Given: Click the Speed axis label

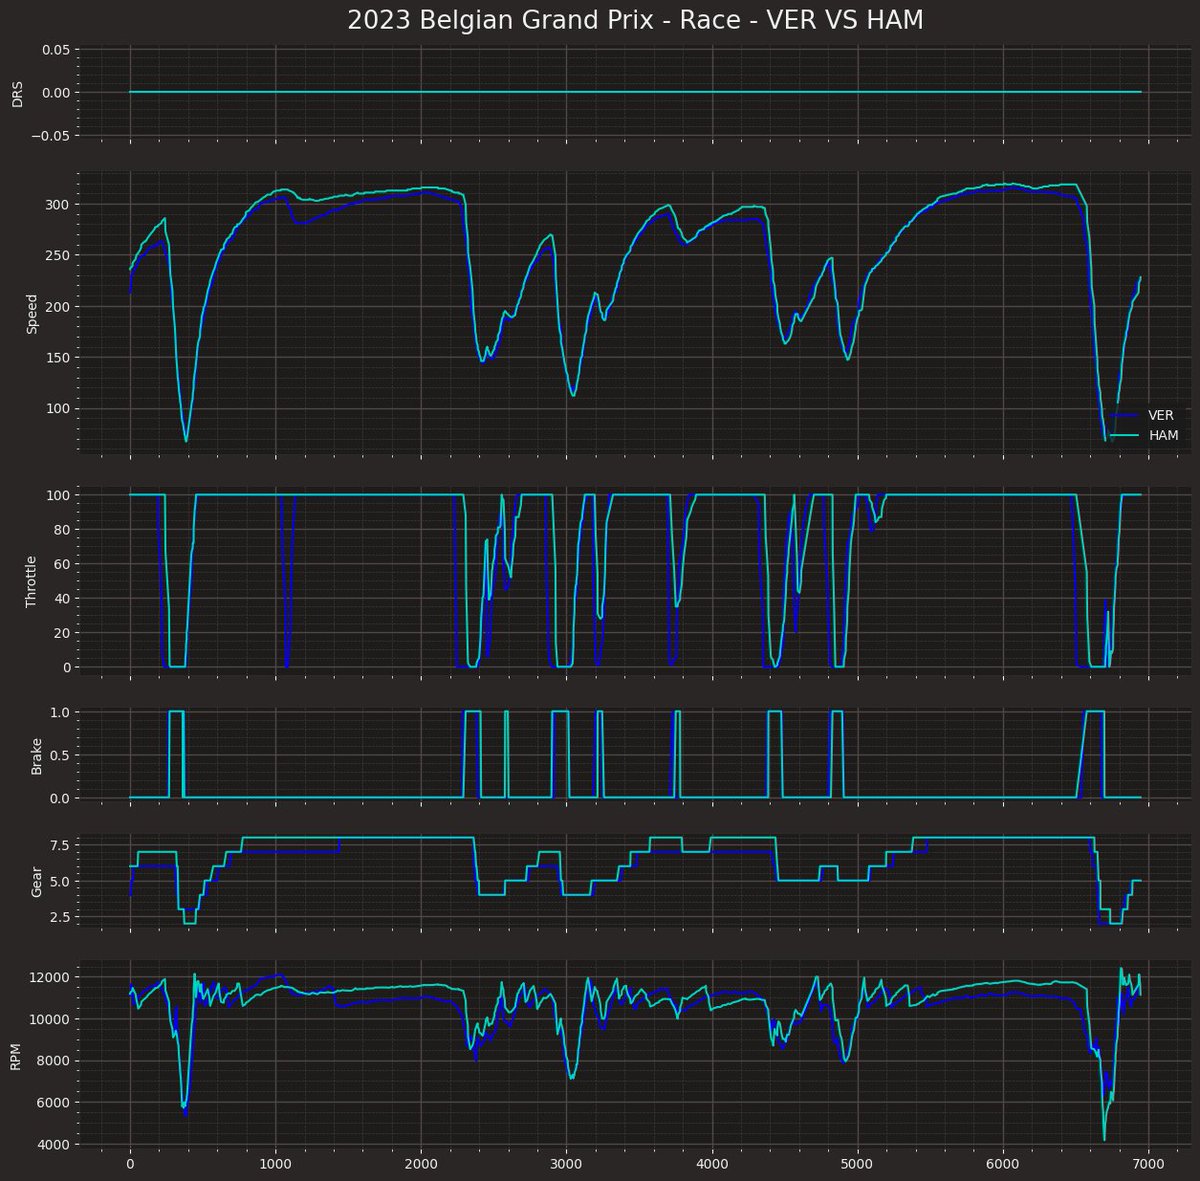Looking at the screenshot, I should pyautogui.click(x=32, y=313).
